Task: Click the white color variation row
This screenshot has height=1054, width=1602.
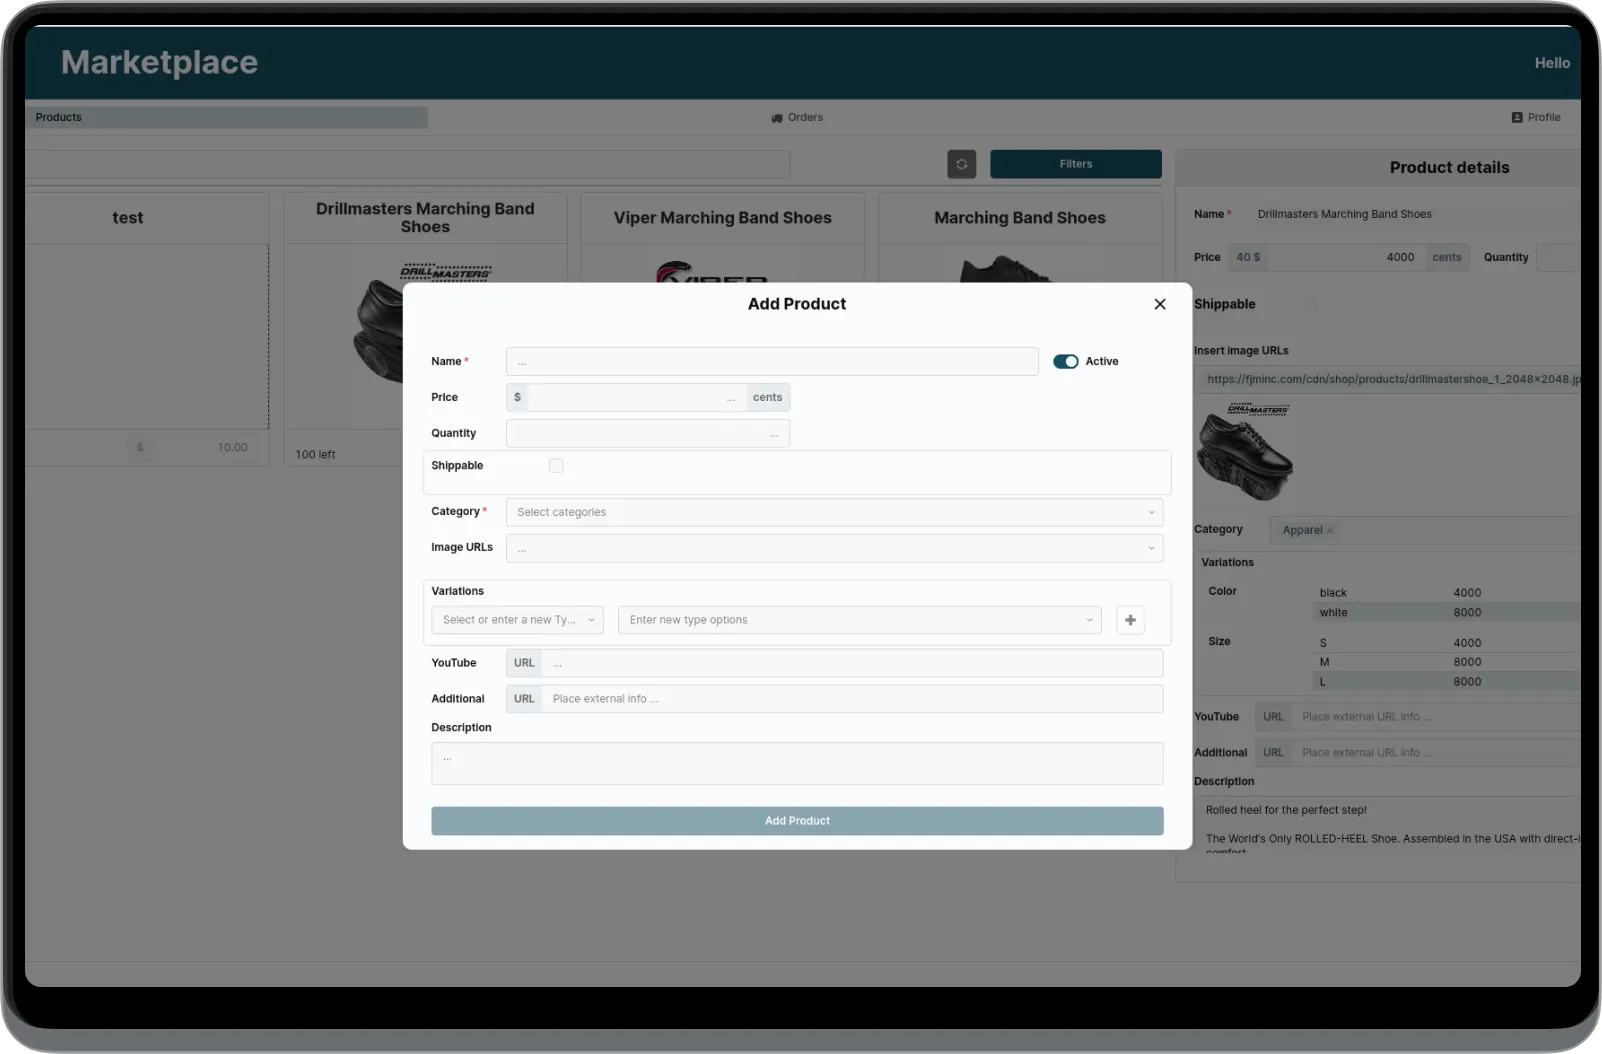Action: point(1446,613)
